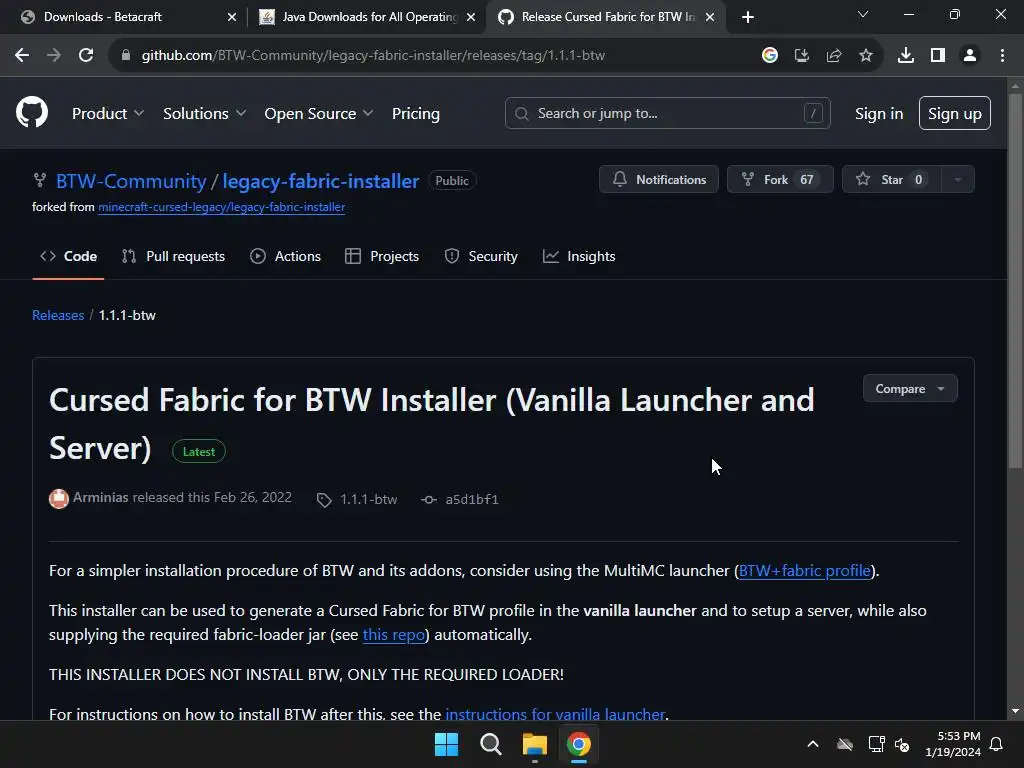Viewport: 1024px width, 768px height.
Task: Click the page vertical scrollbar thumb
Action: (1015, 281)
